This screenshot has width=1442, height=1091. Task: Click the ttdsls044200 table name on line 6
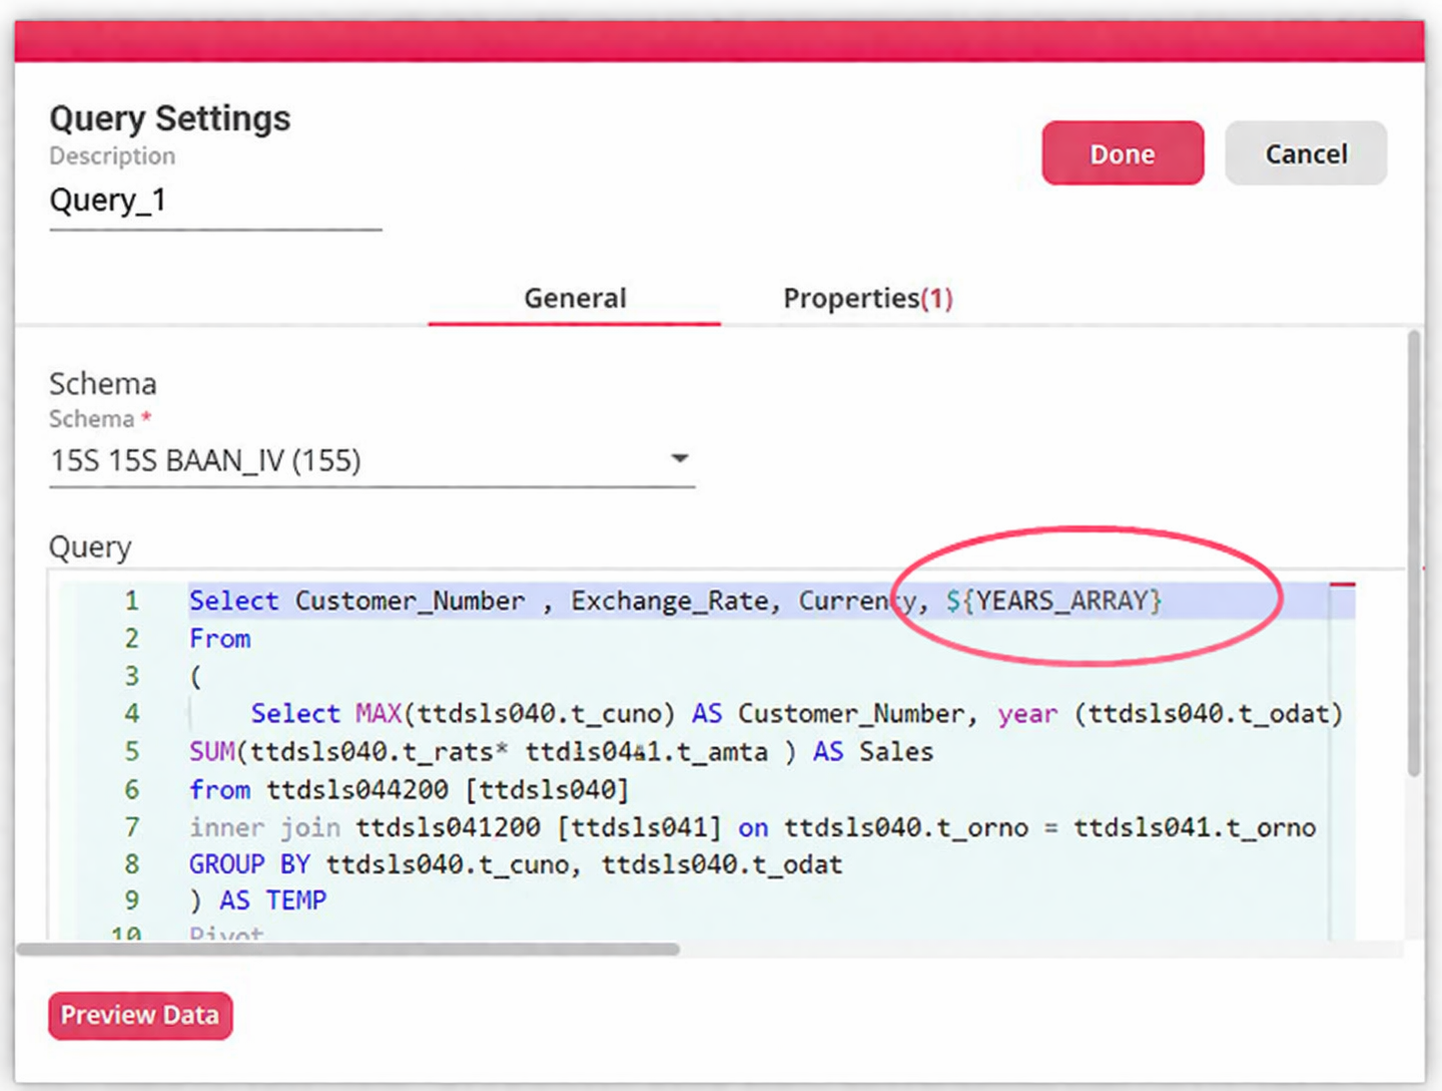tap(357, 790)
